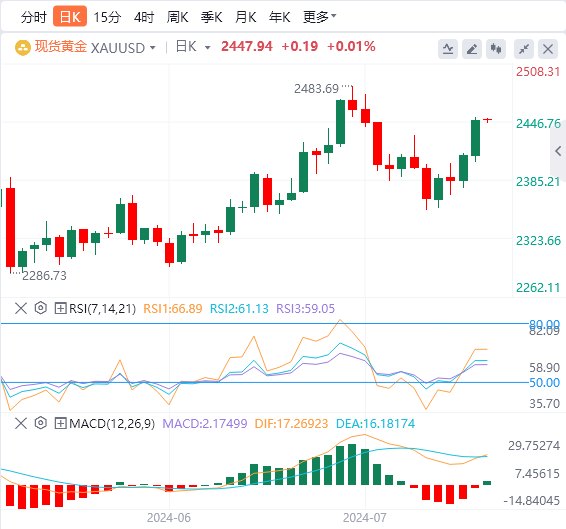566x529 pixels.
Task: Click the 2024-07 date axis label
Action: (x=365, y=518)
